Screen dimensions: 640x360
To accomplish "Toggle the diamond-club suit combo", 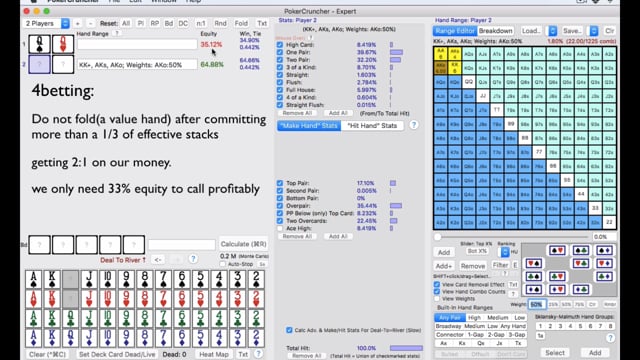I will [x=581, y=289].
